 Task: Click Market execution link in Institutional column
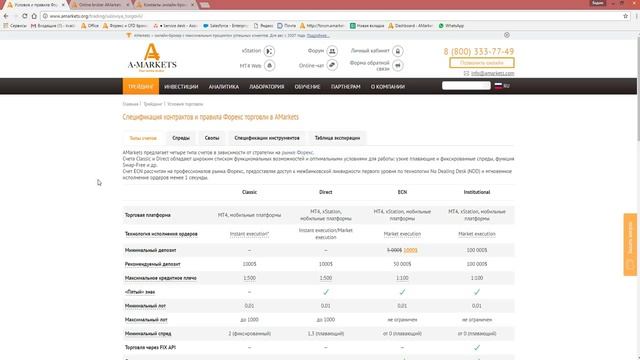477,234
